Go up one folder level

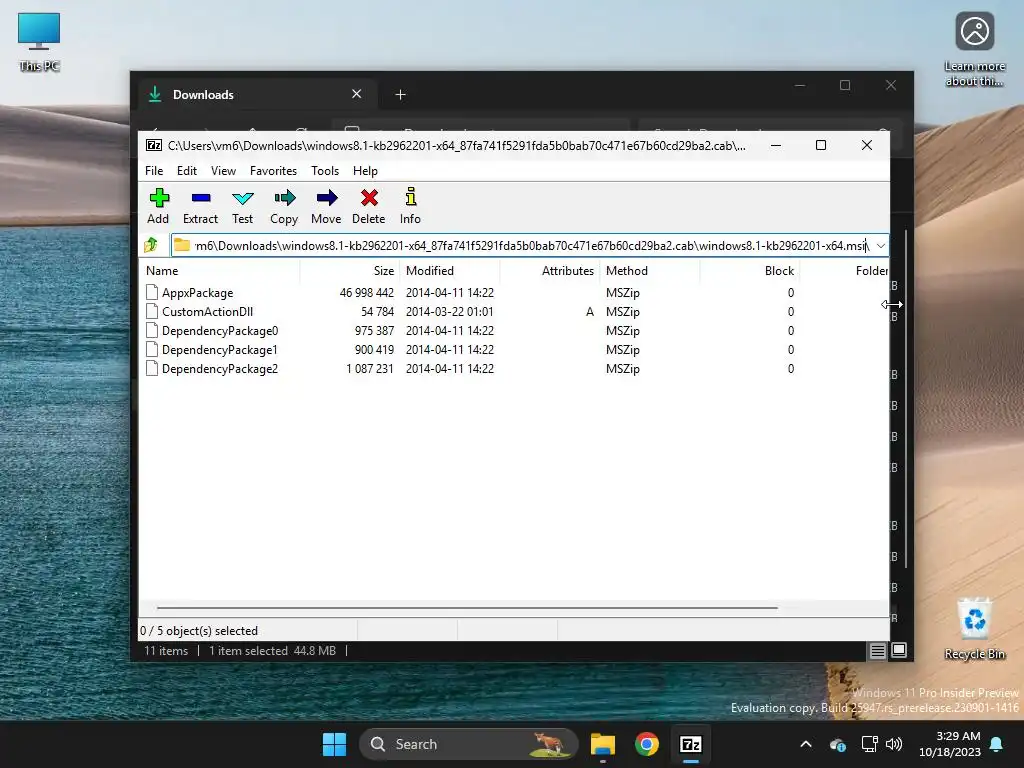click(x=152, y=245)
